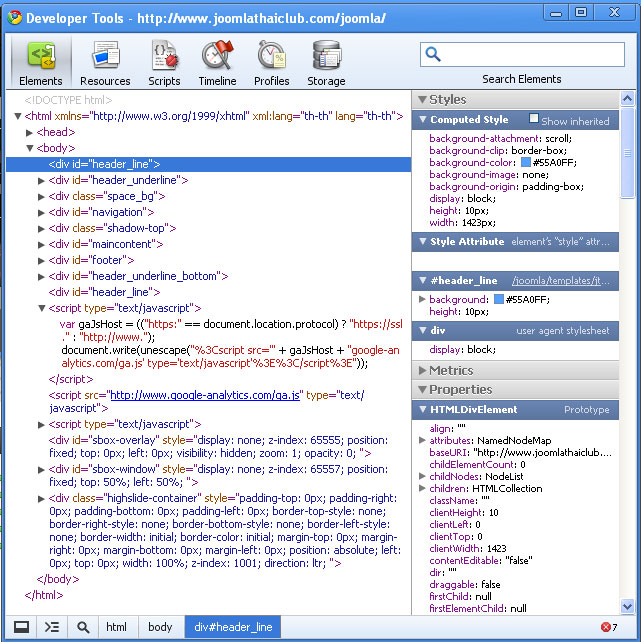The height and width of the screenshot is (642, 641).
Task: Select the DOCTYPE html node
Action: click(68, 100)
